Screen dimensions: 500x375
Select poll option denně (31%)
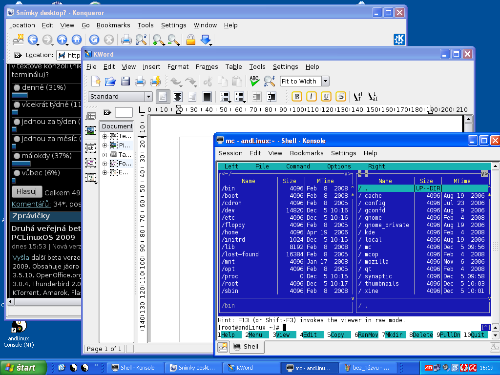[x=17, y=88]
